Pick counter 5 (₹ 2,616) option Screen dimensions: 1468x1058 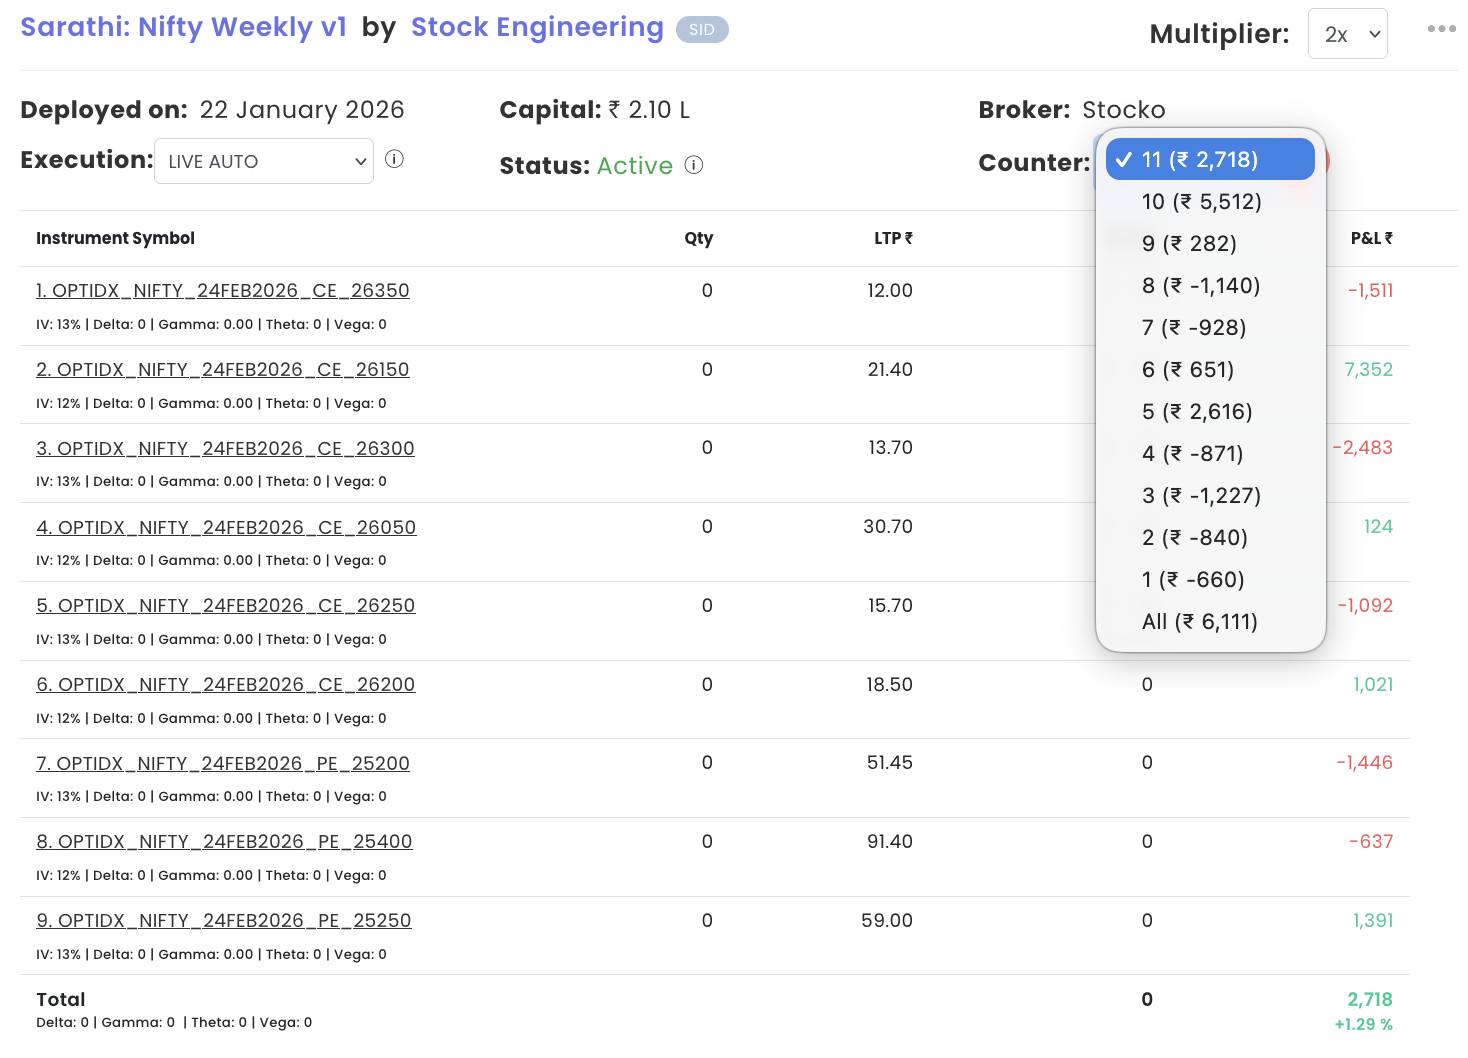click(1197, 412)
